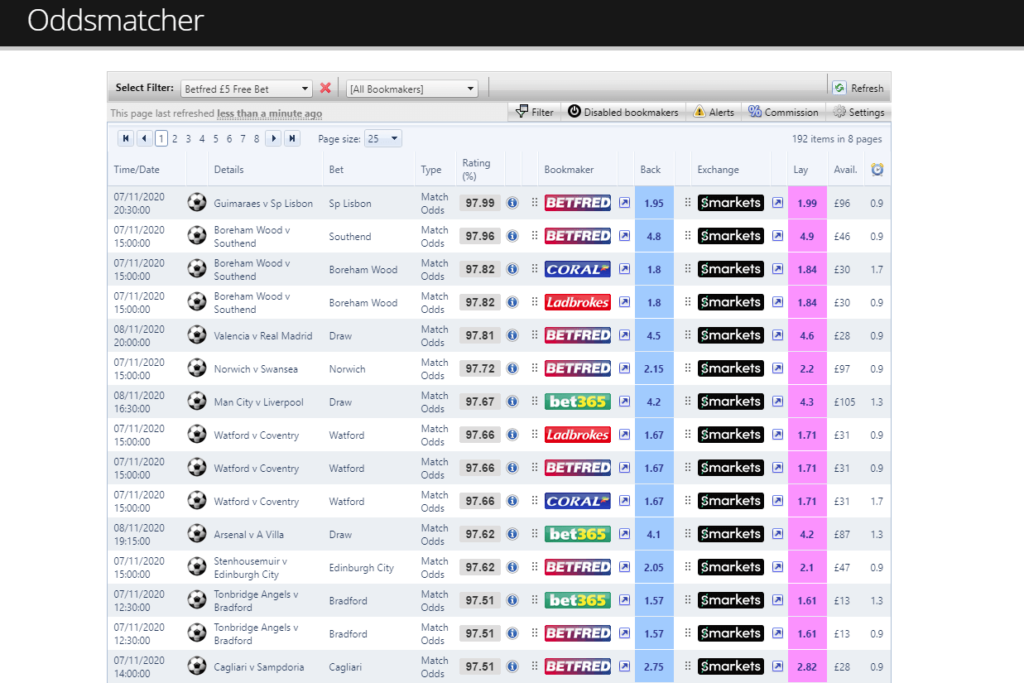Open Betfred external link for Valencia v Real Madrid
Viewport: 1024px width, 683px height.
click(x=624, y=335)
